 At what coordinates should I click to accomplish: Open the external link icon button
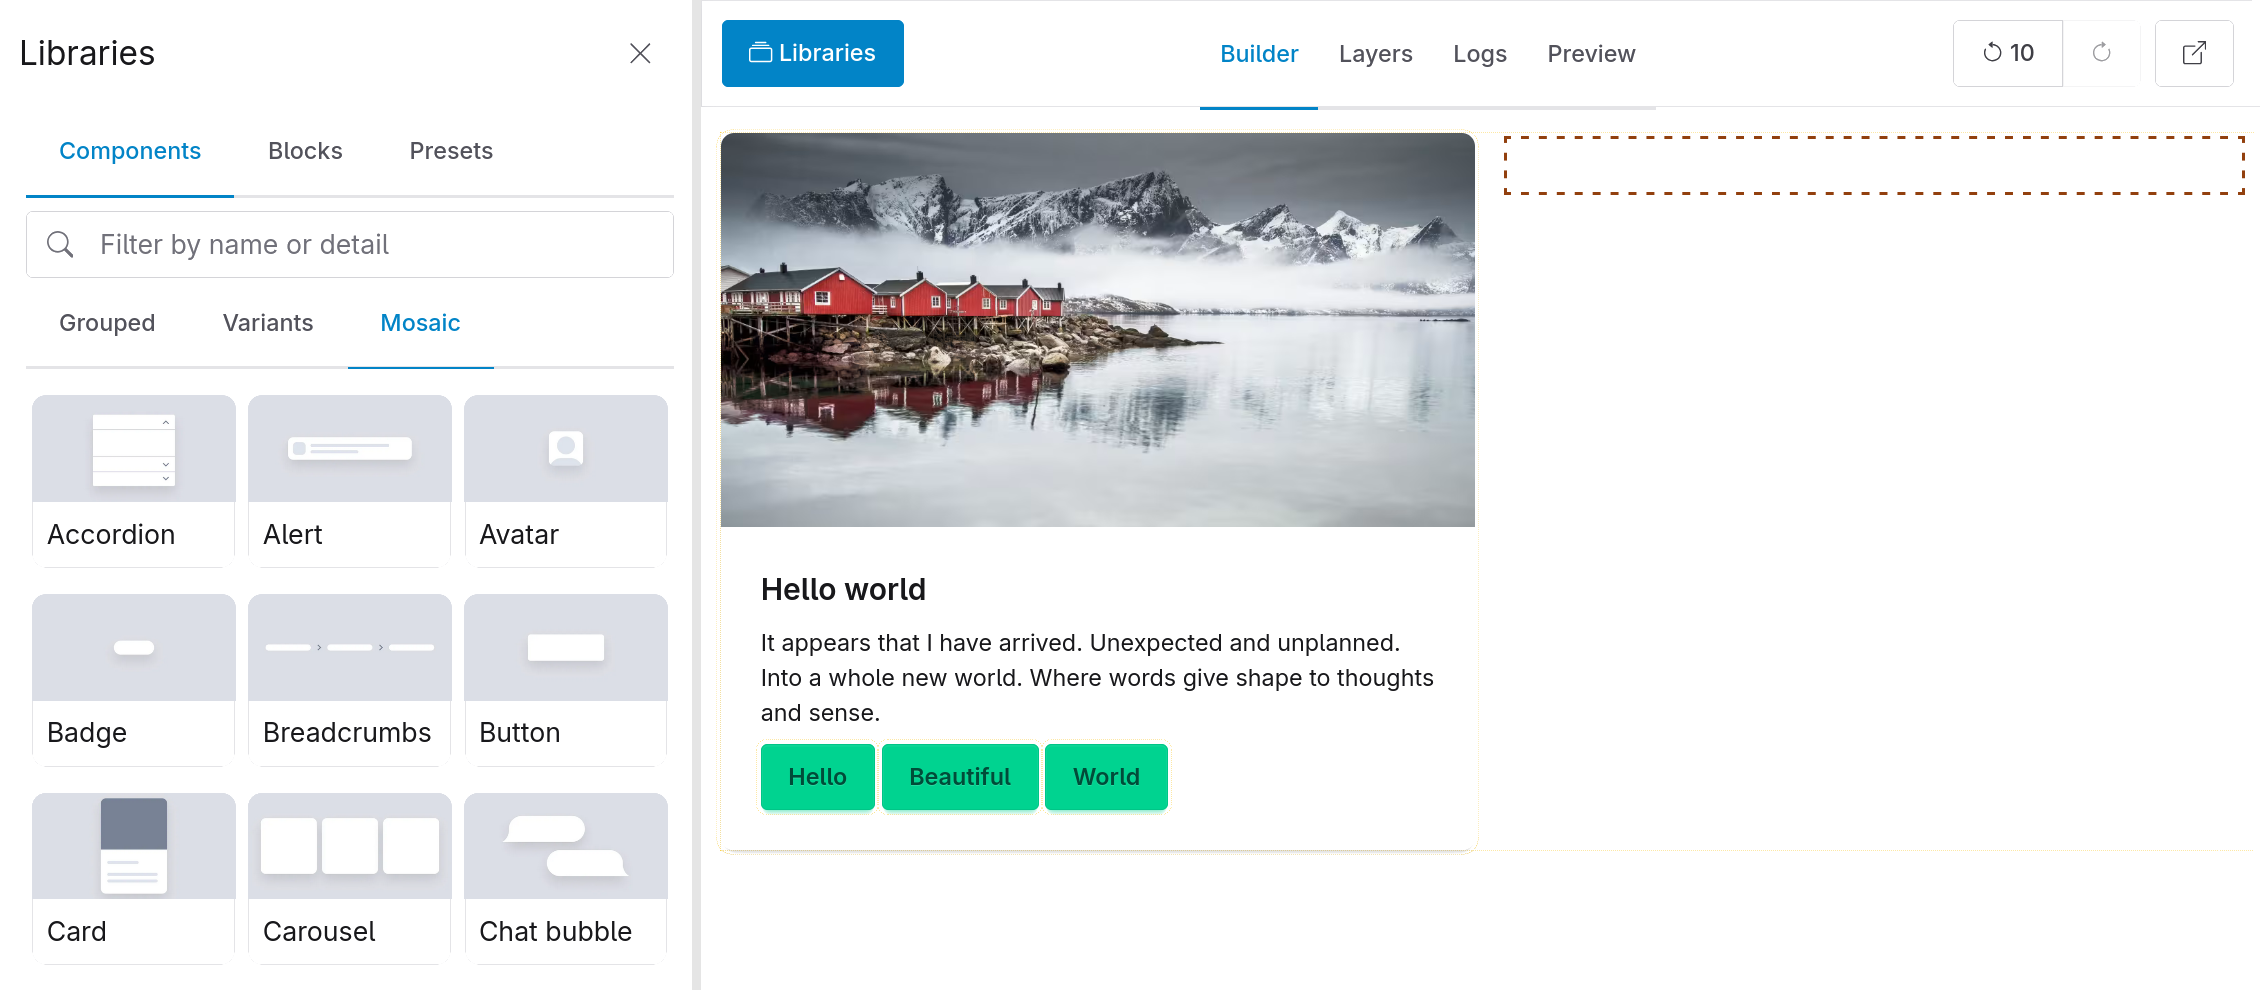click(2194, 53)
